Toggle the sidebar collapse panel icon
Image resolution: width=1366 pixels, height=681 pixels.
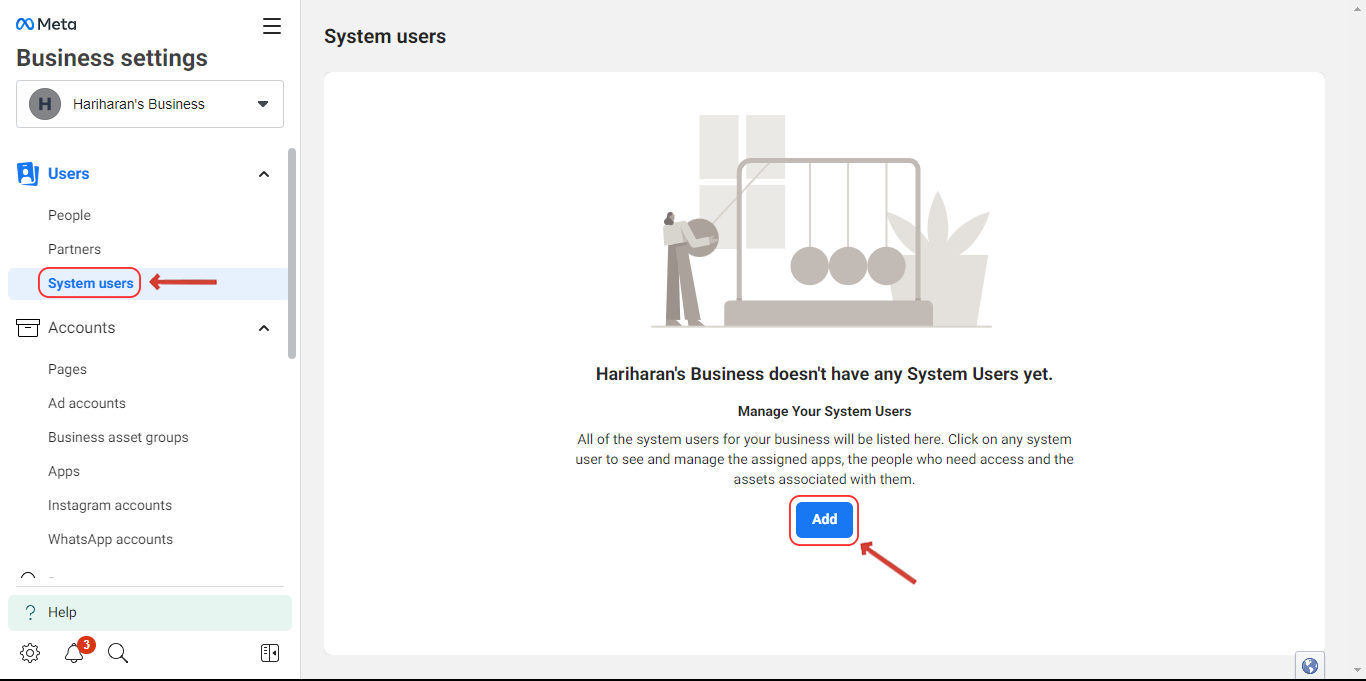[x=270, y=653]
